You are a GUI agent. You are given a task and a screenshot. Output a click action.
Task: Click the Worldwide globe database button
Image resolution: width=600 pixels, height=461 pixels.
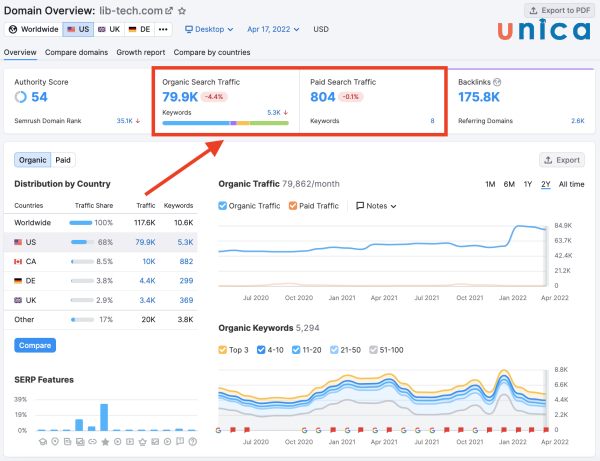point(34,29)
